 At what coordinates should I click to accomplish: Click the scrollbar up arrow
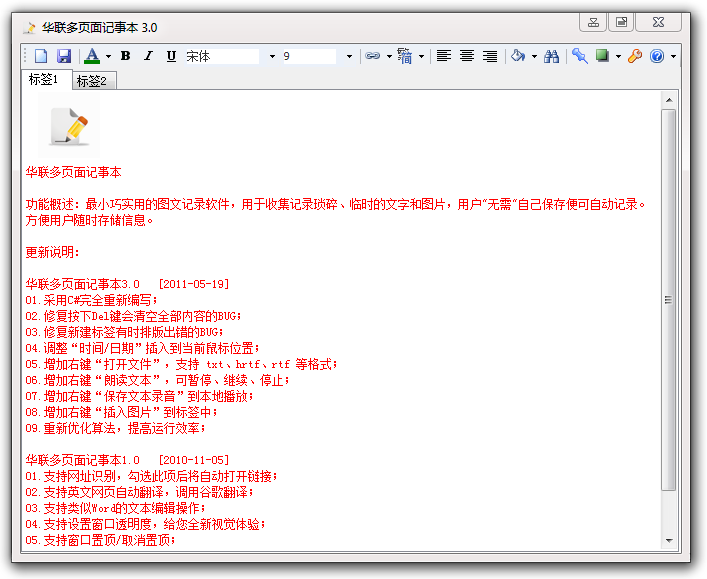(x=669, y=100)
